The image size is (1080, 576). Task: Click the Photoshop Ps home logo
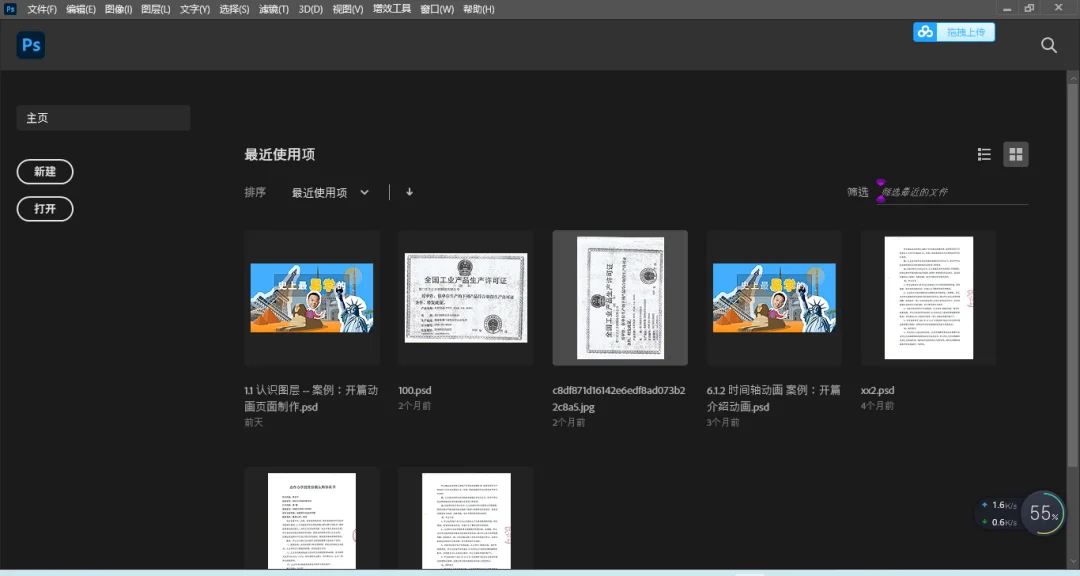click(x=31, y=45)
